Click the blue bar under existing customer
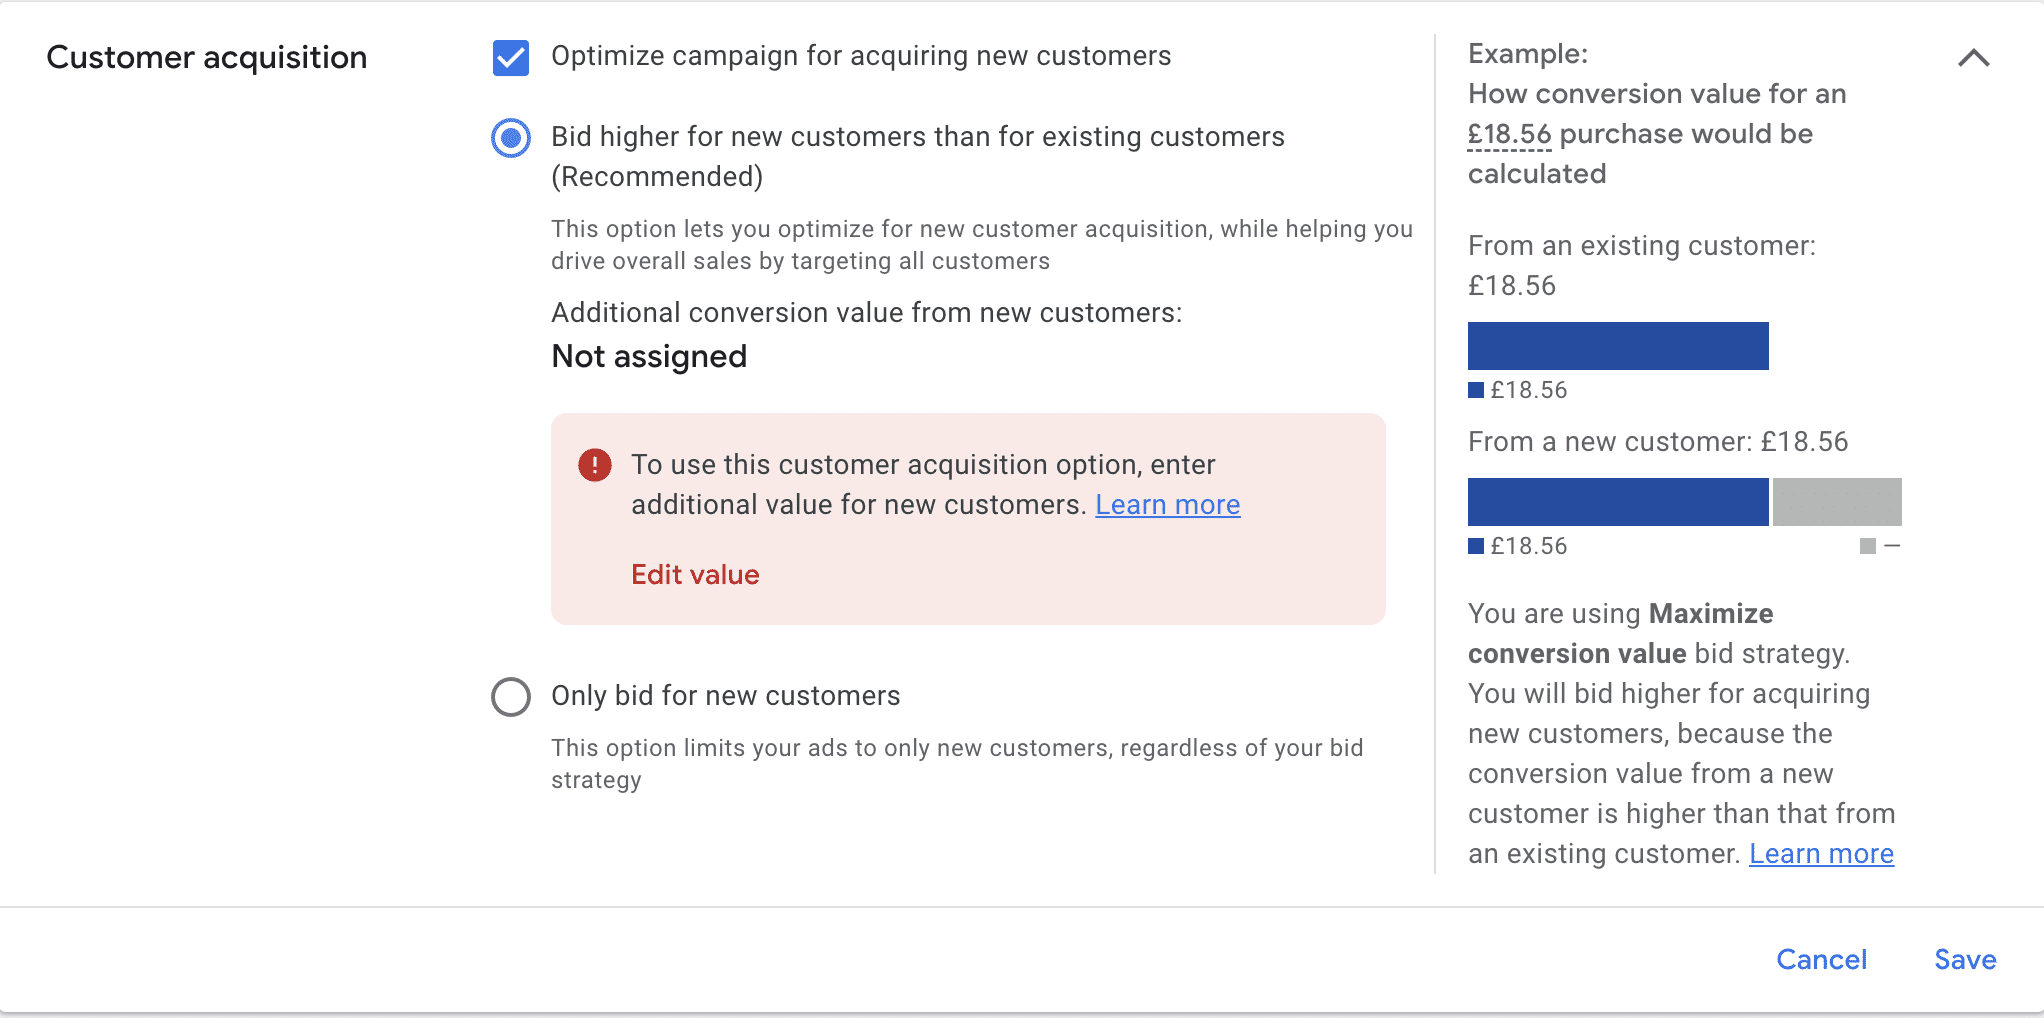This screenshot has width=2044, height=1018. 1617,346
